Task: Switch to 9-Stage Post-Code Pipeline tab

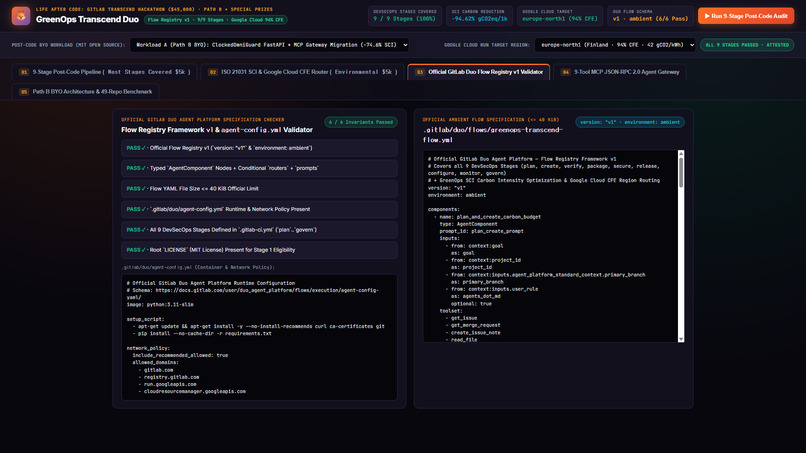Action: (105, 72)
